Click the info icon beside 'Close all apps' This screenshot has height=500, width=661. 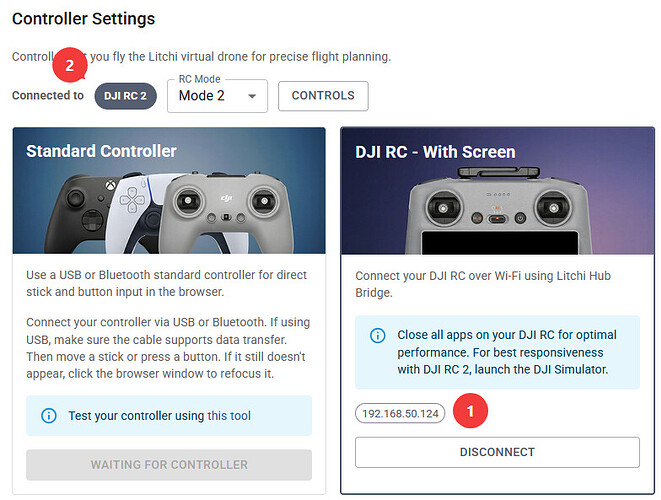[378, 336]
